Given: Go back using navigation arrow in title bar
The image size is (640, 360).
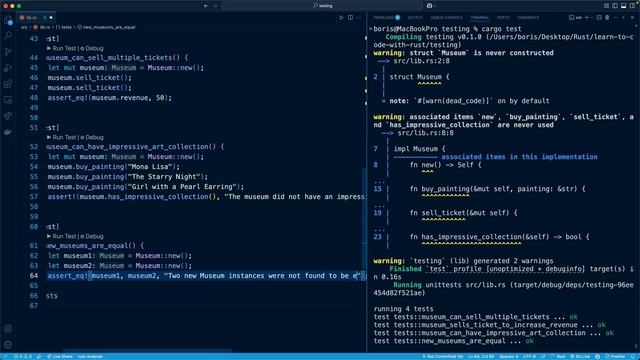Looking at the screenshot, I should click(x=206, y=6).
